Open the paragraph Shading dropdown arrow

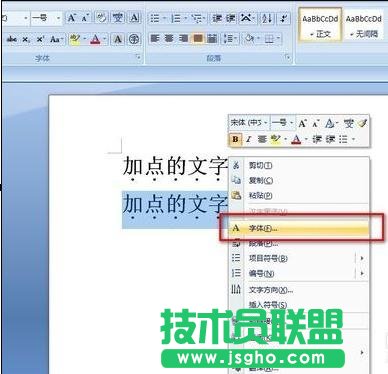point(258,39)
